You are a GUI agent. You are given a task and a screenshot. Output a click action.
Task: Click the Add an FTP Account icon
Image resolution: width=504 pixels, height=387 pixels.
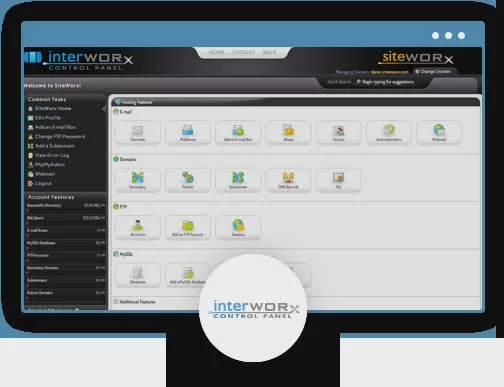[188, 228]
